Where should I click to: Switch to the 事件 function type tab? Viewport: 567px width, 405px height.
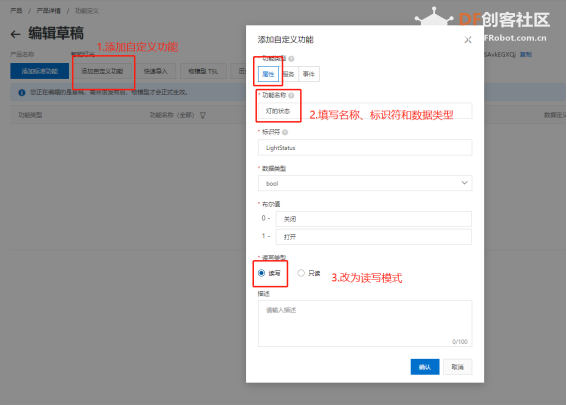(309, 74)
